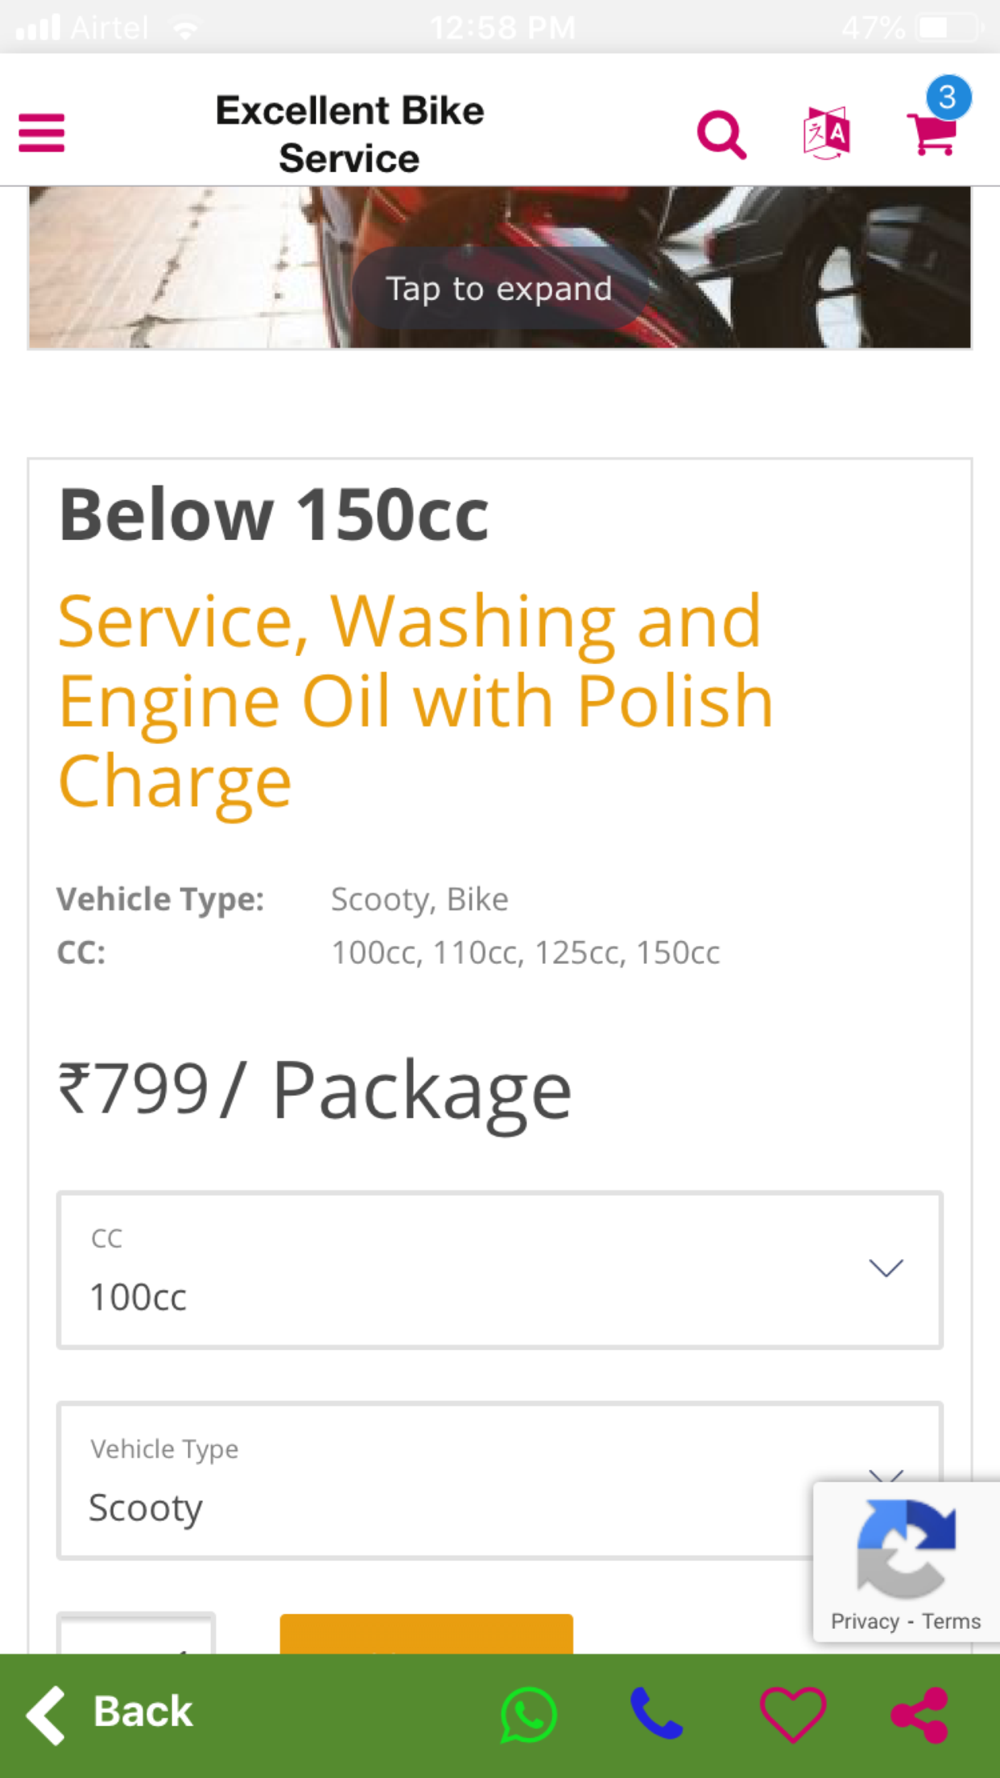Tap the phone call icon
The width and height of the screenshot is (1000, 1778).
click(x=657, y=1714)
